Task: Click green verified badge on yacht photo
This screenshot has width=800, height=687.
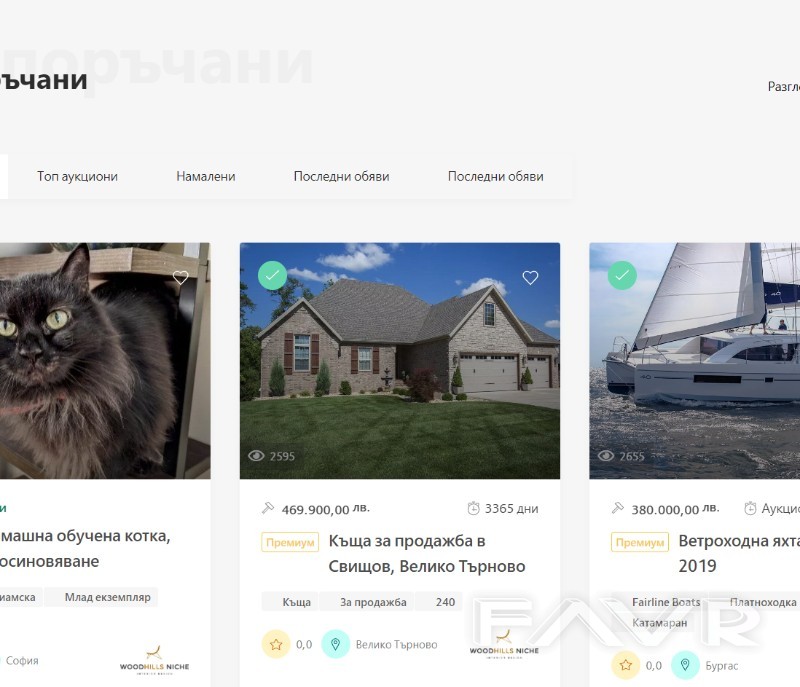Action: pos(622,275)
